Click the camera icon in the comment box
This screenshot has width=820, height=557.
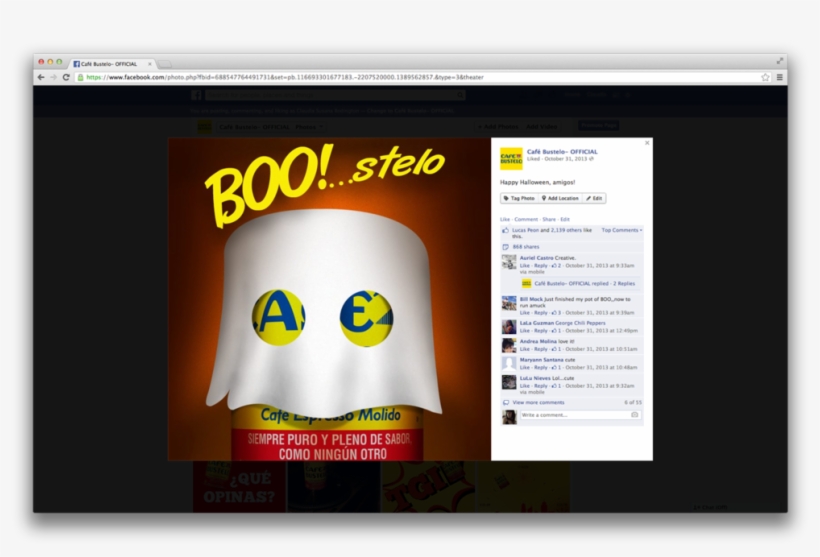click(634, 415)
